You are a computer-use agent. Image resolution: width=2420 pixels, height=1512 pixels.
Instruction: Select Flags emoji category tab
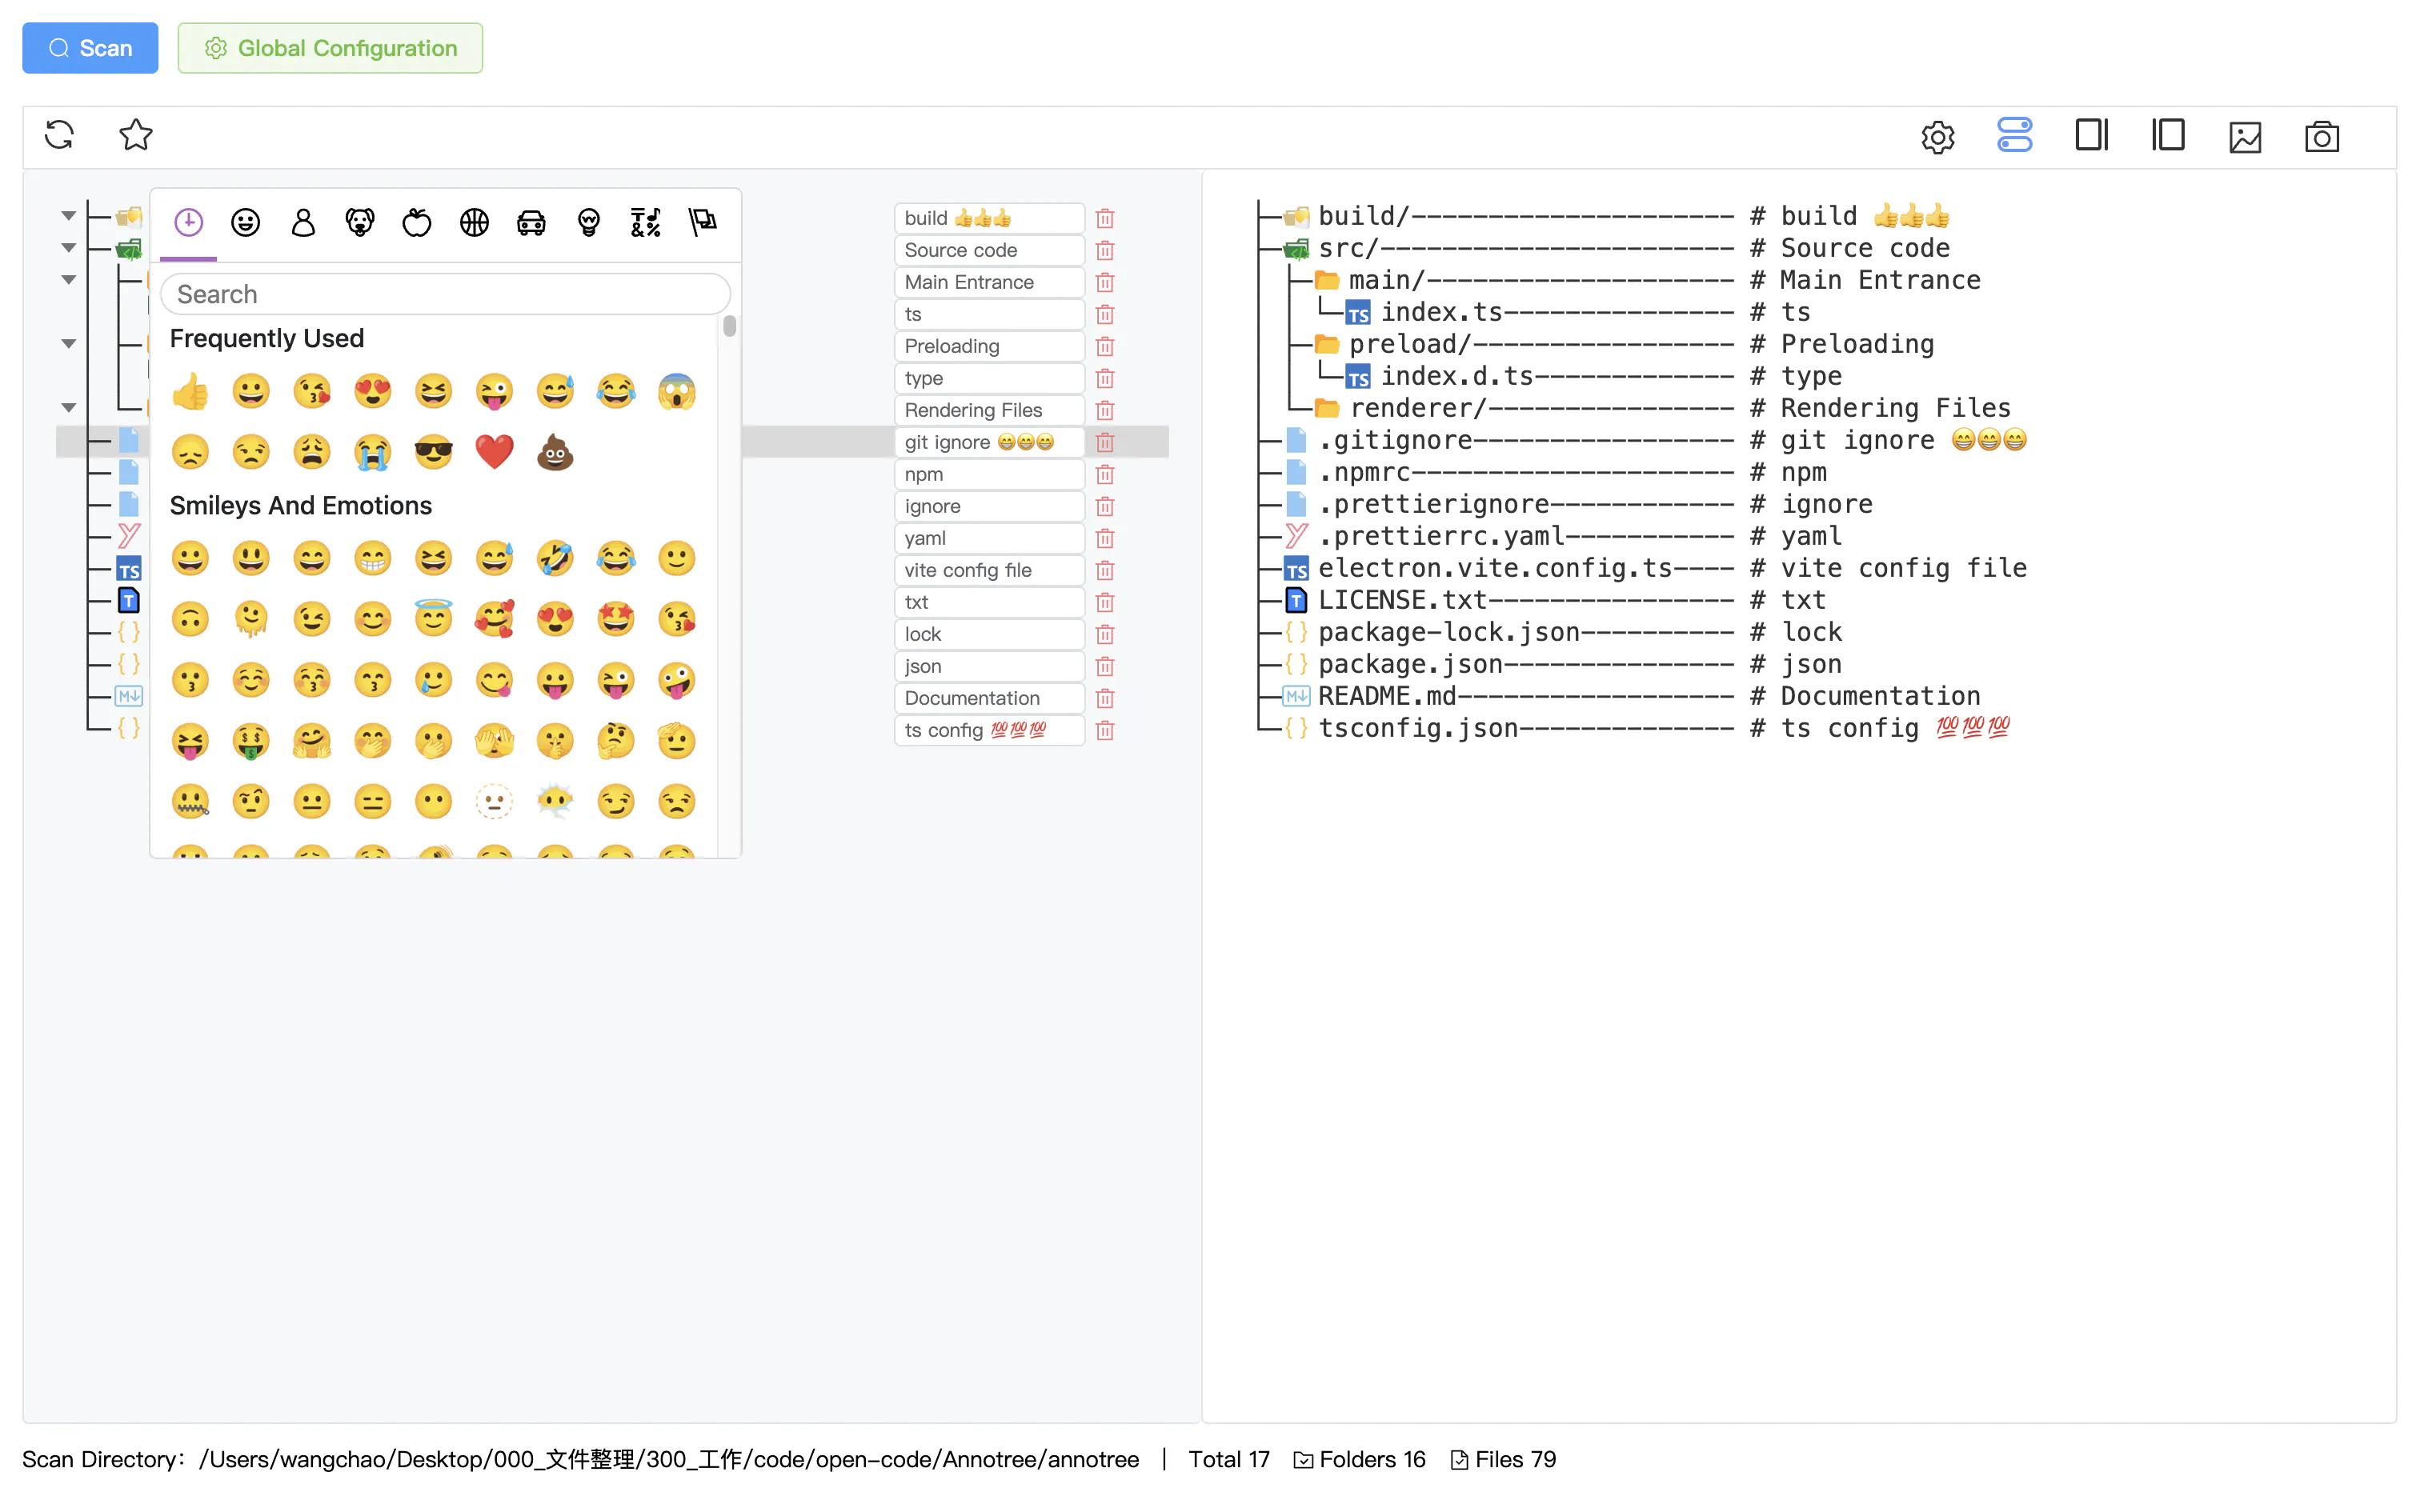pyautogui.click(x=703, y=222)
